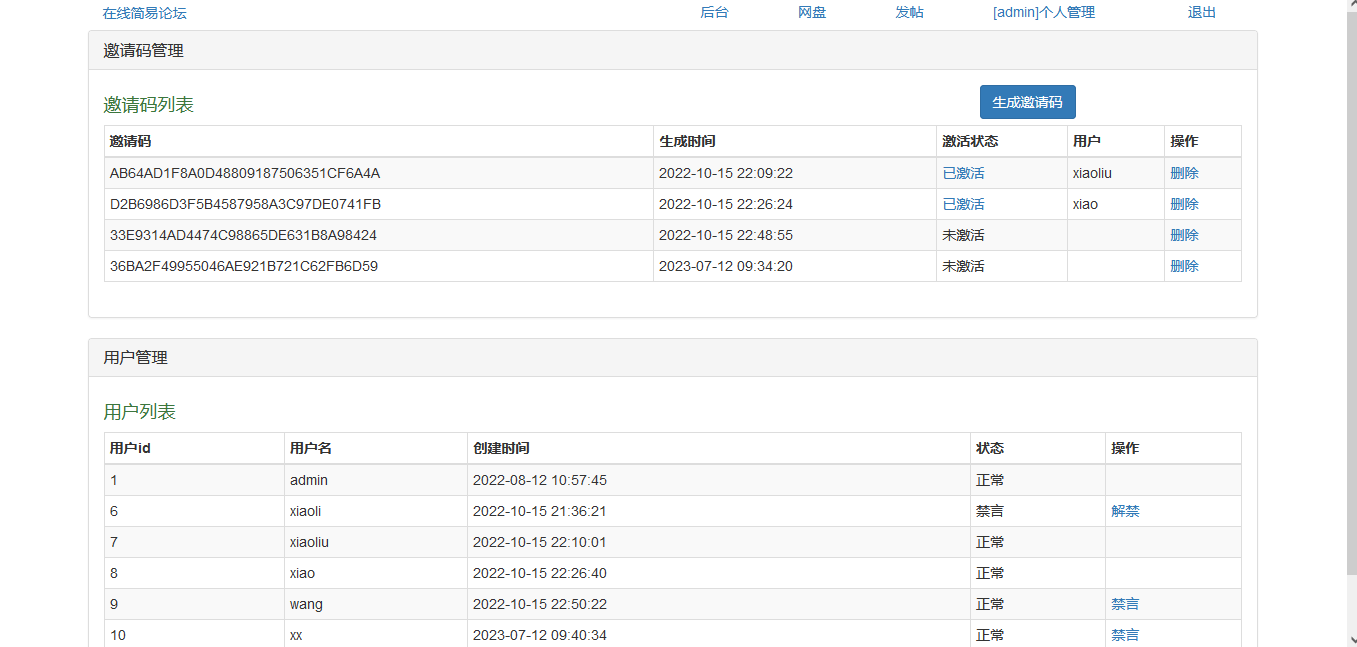Delete invite code starting with D2B6986D

tap(1184, 204)
